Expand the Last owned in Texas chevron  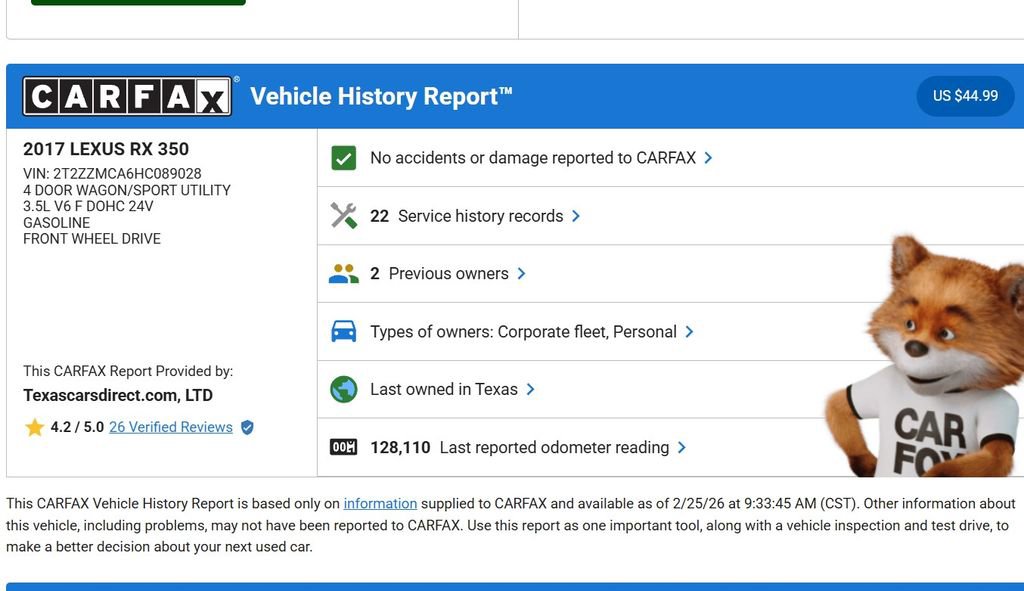point(530,389)
